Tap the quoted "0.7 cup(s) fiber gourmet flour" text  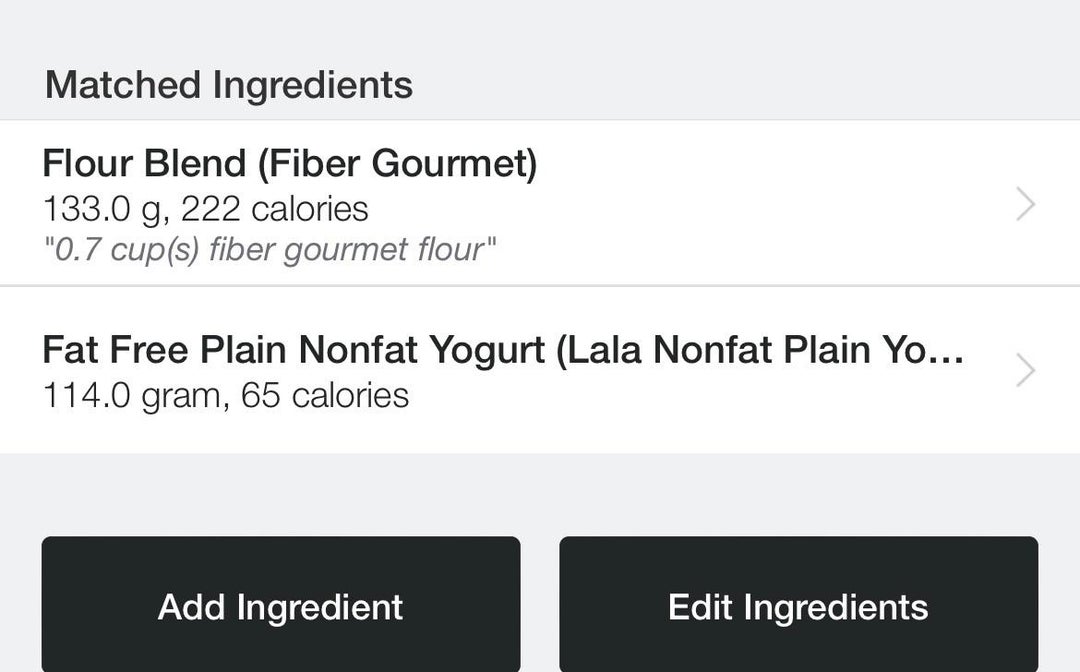tap(269, 249)
